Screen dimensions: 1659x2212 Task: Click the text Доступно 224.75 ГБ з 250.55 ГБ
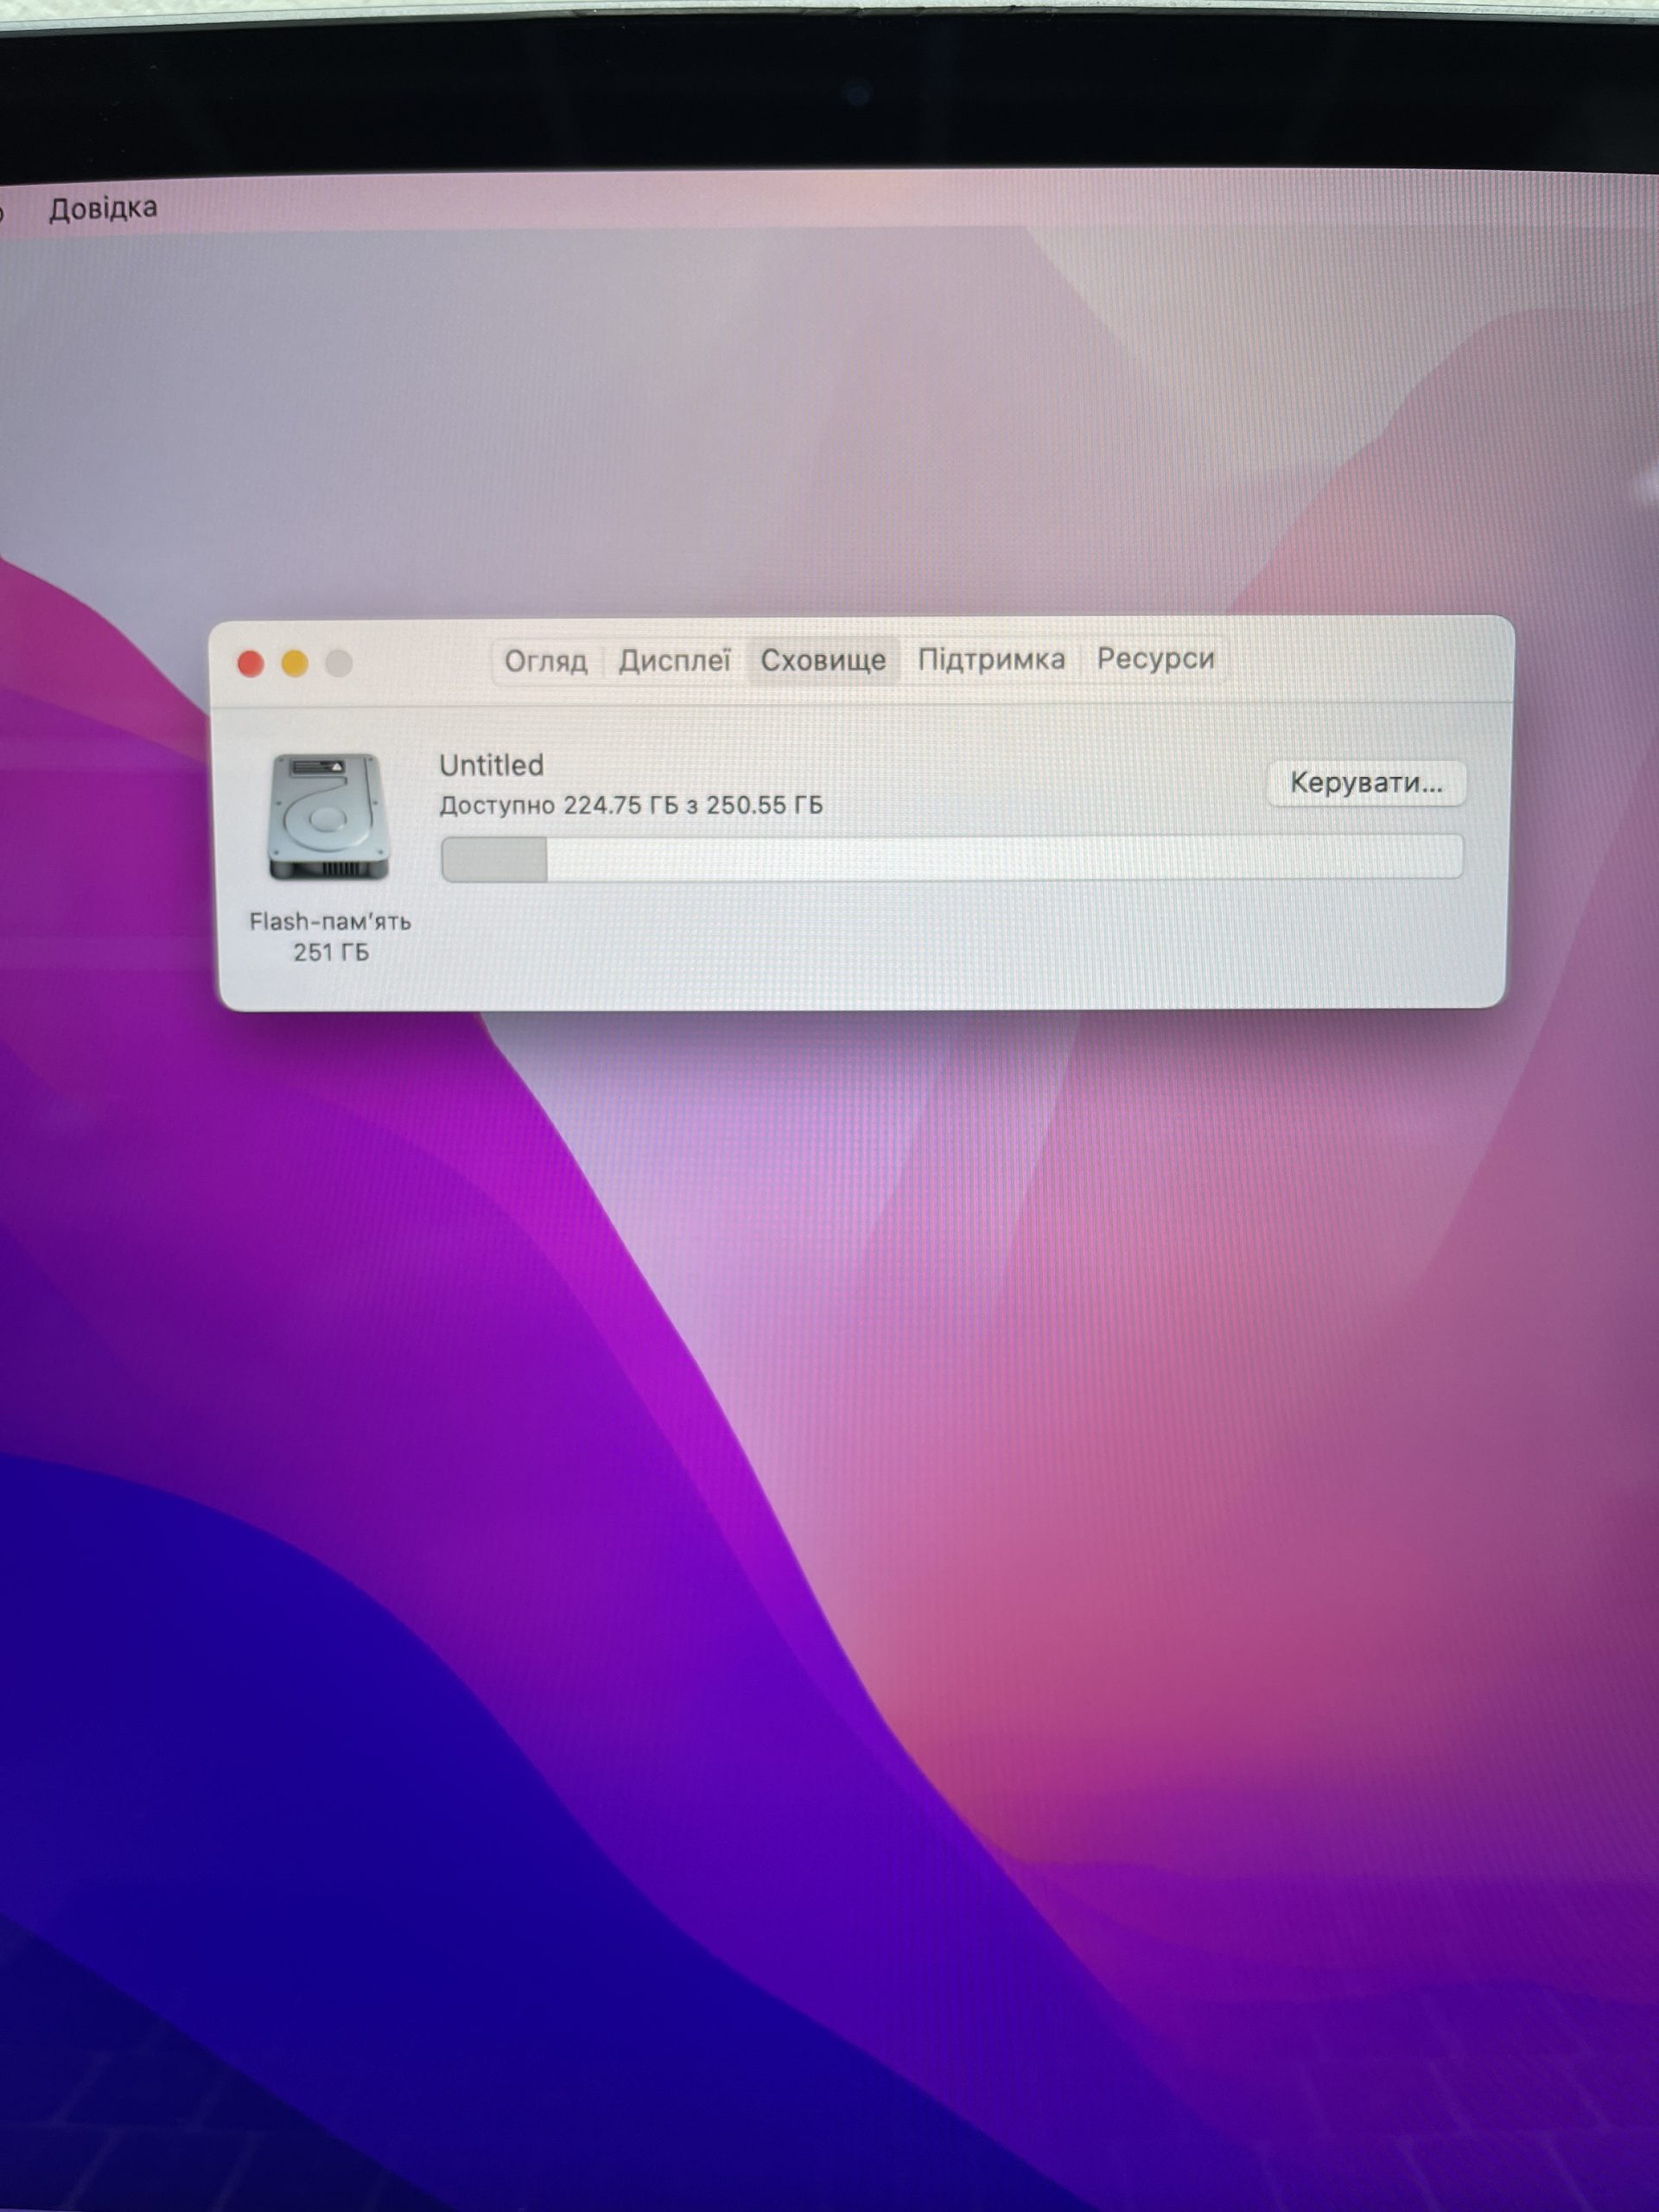631,805
